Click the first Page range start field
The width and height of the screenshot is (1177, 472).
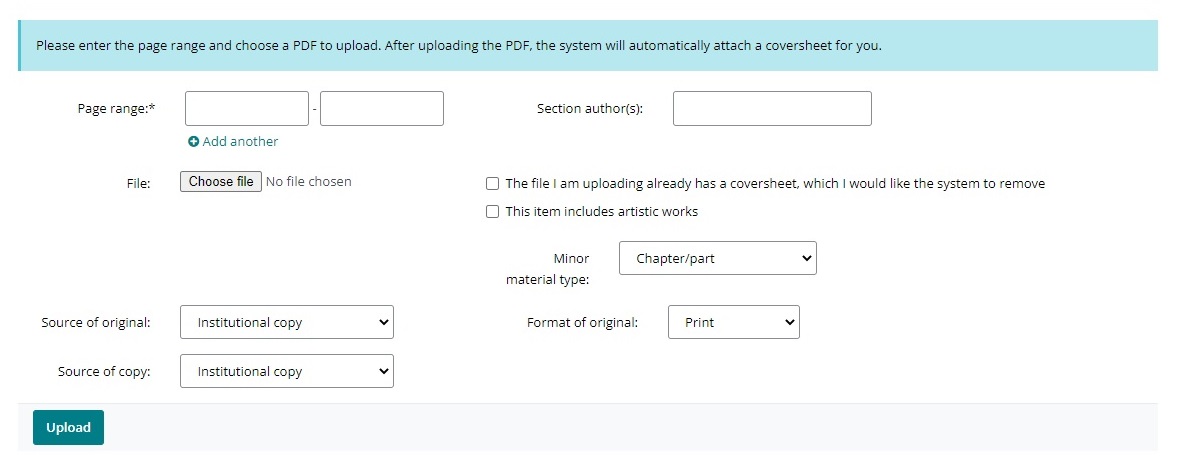(247, 109)
